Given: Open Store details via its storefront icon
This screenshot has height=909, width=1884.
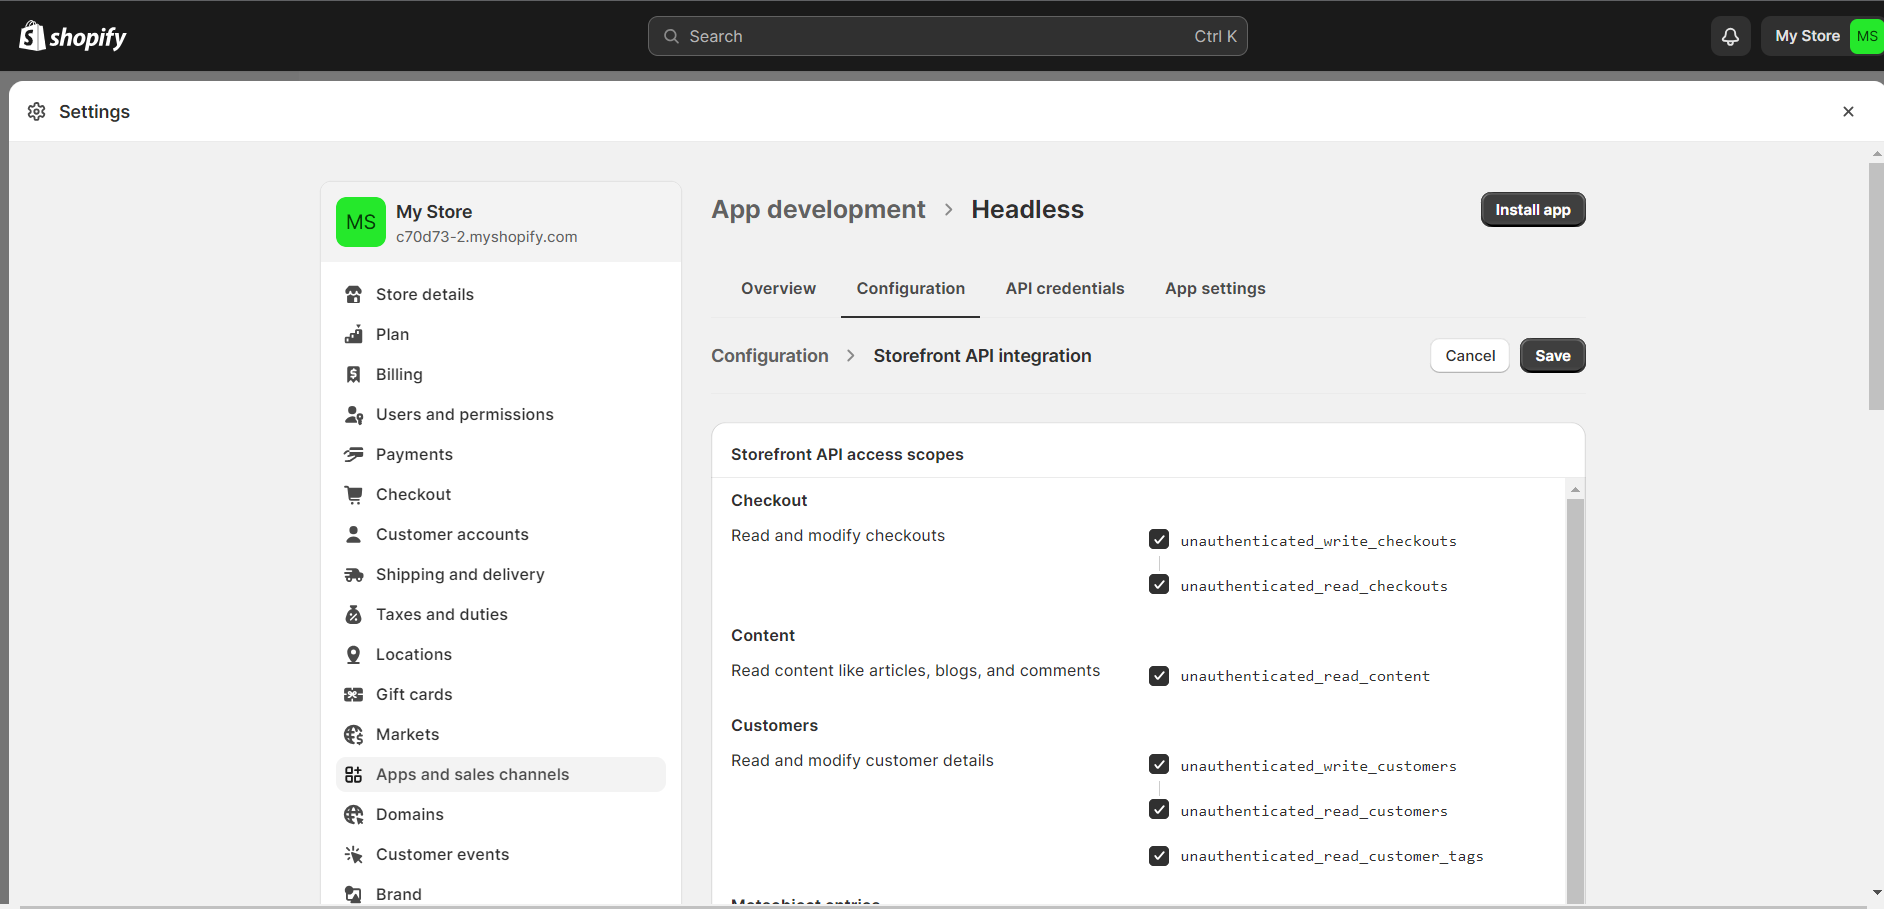Looking at the screenshot, I should pyautogui.click(x=353, y=295).
